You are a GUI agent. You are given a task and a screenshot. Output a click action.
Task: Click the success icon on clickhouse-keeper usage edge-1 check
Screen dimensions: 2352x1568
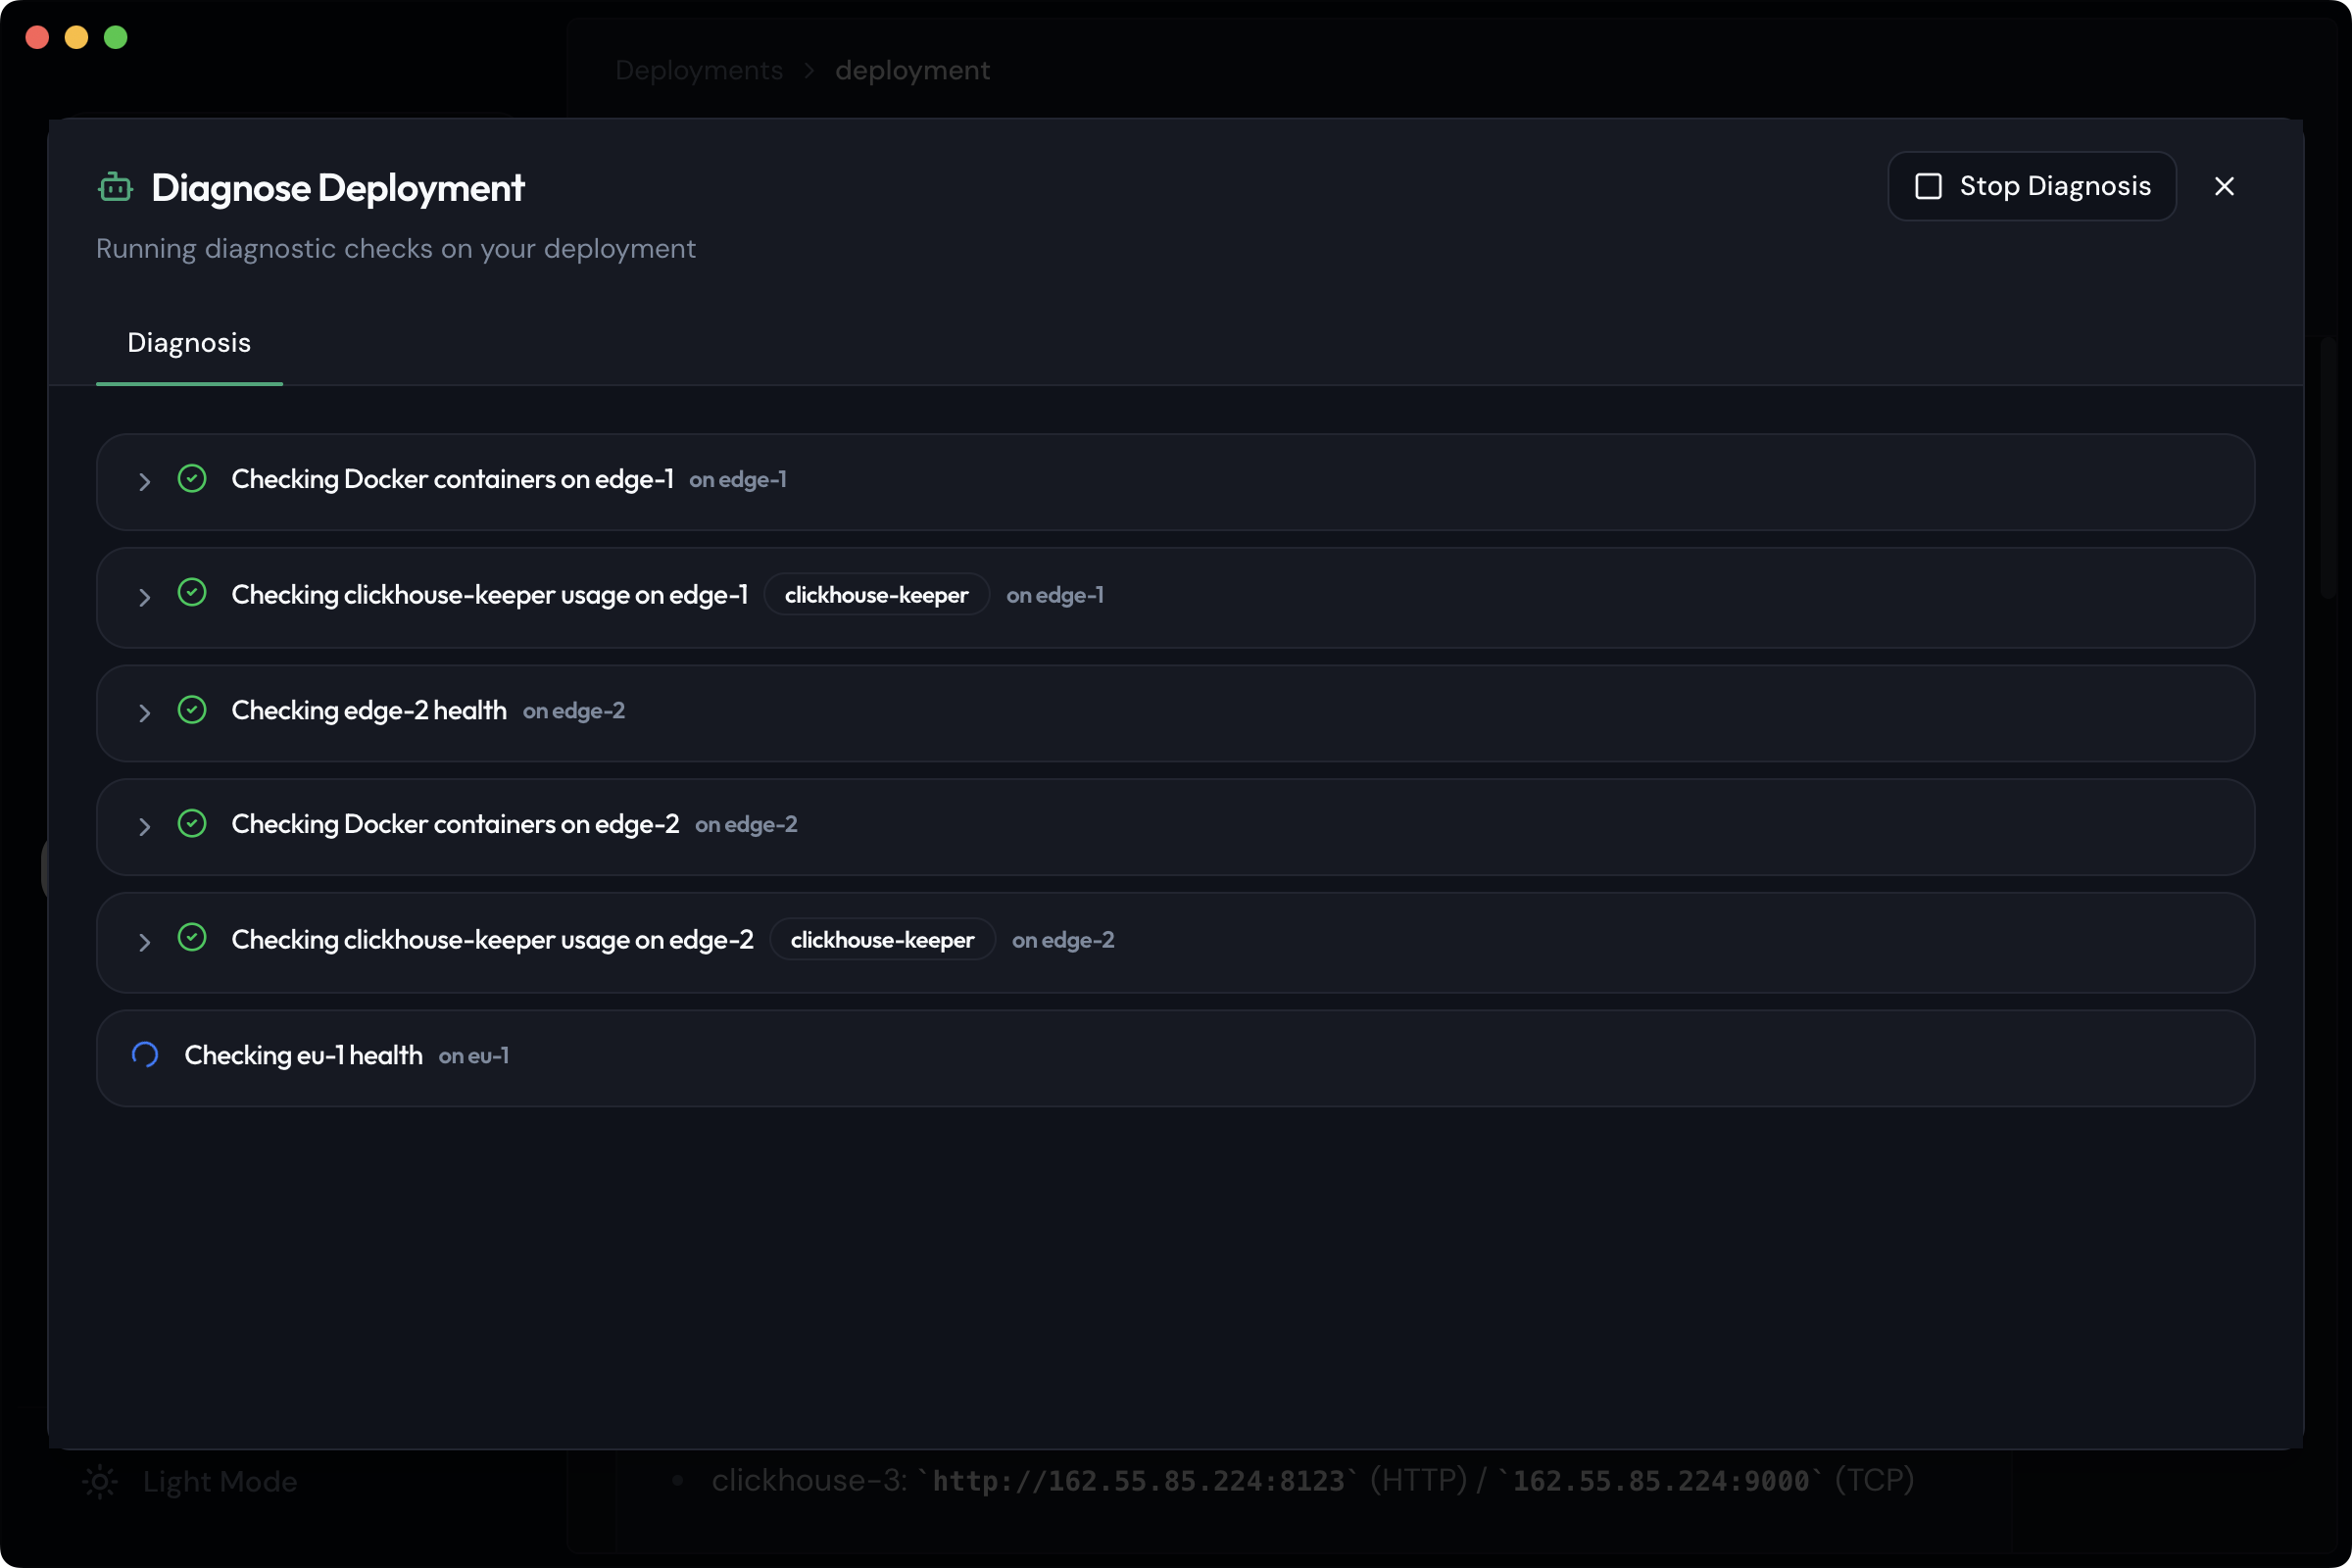point(192,592)
